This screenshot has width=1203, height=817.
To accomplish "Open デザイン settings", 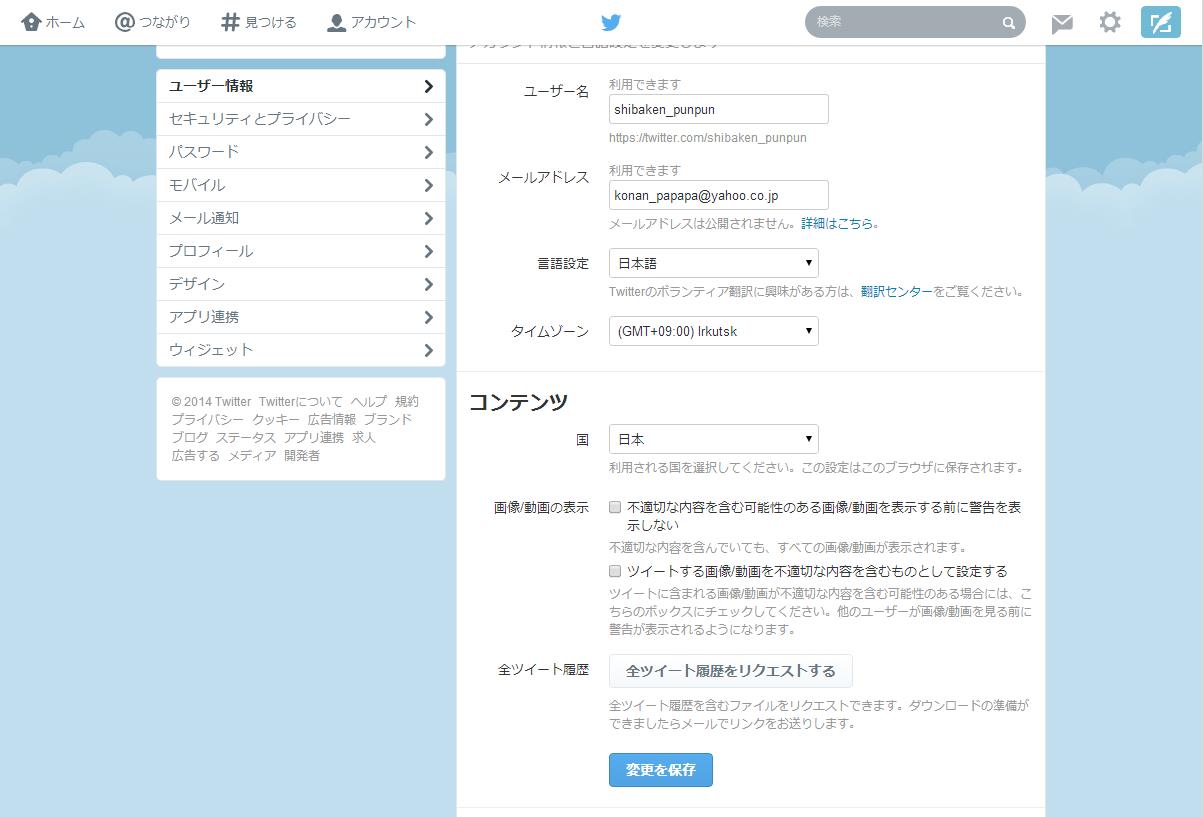I will tap(301, 284).
